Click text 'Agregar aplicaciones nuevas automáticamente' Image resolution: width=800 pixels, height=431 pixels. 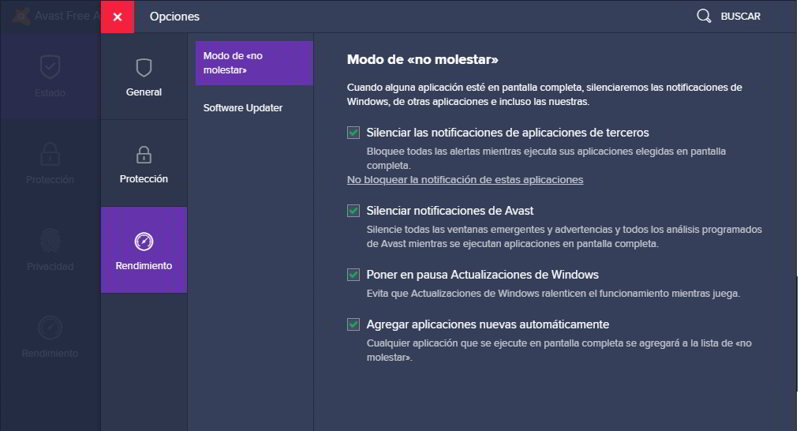pos(488,324)
